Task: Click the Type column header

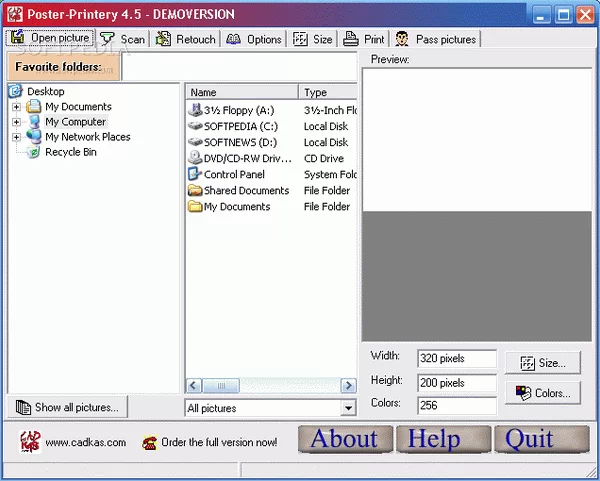Action: point(328,92)
